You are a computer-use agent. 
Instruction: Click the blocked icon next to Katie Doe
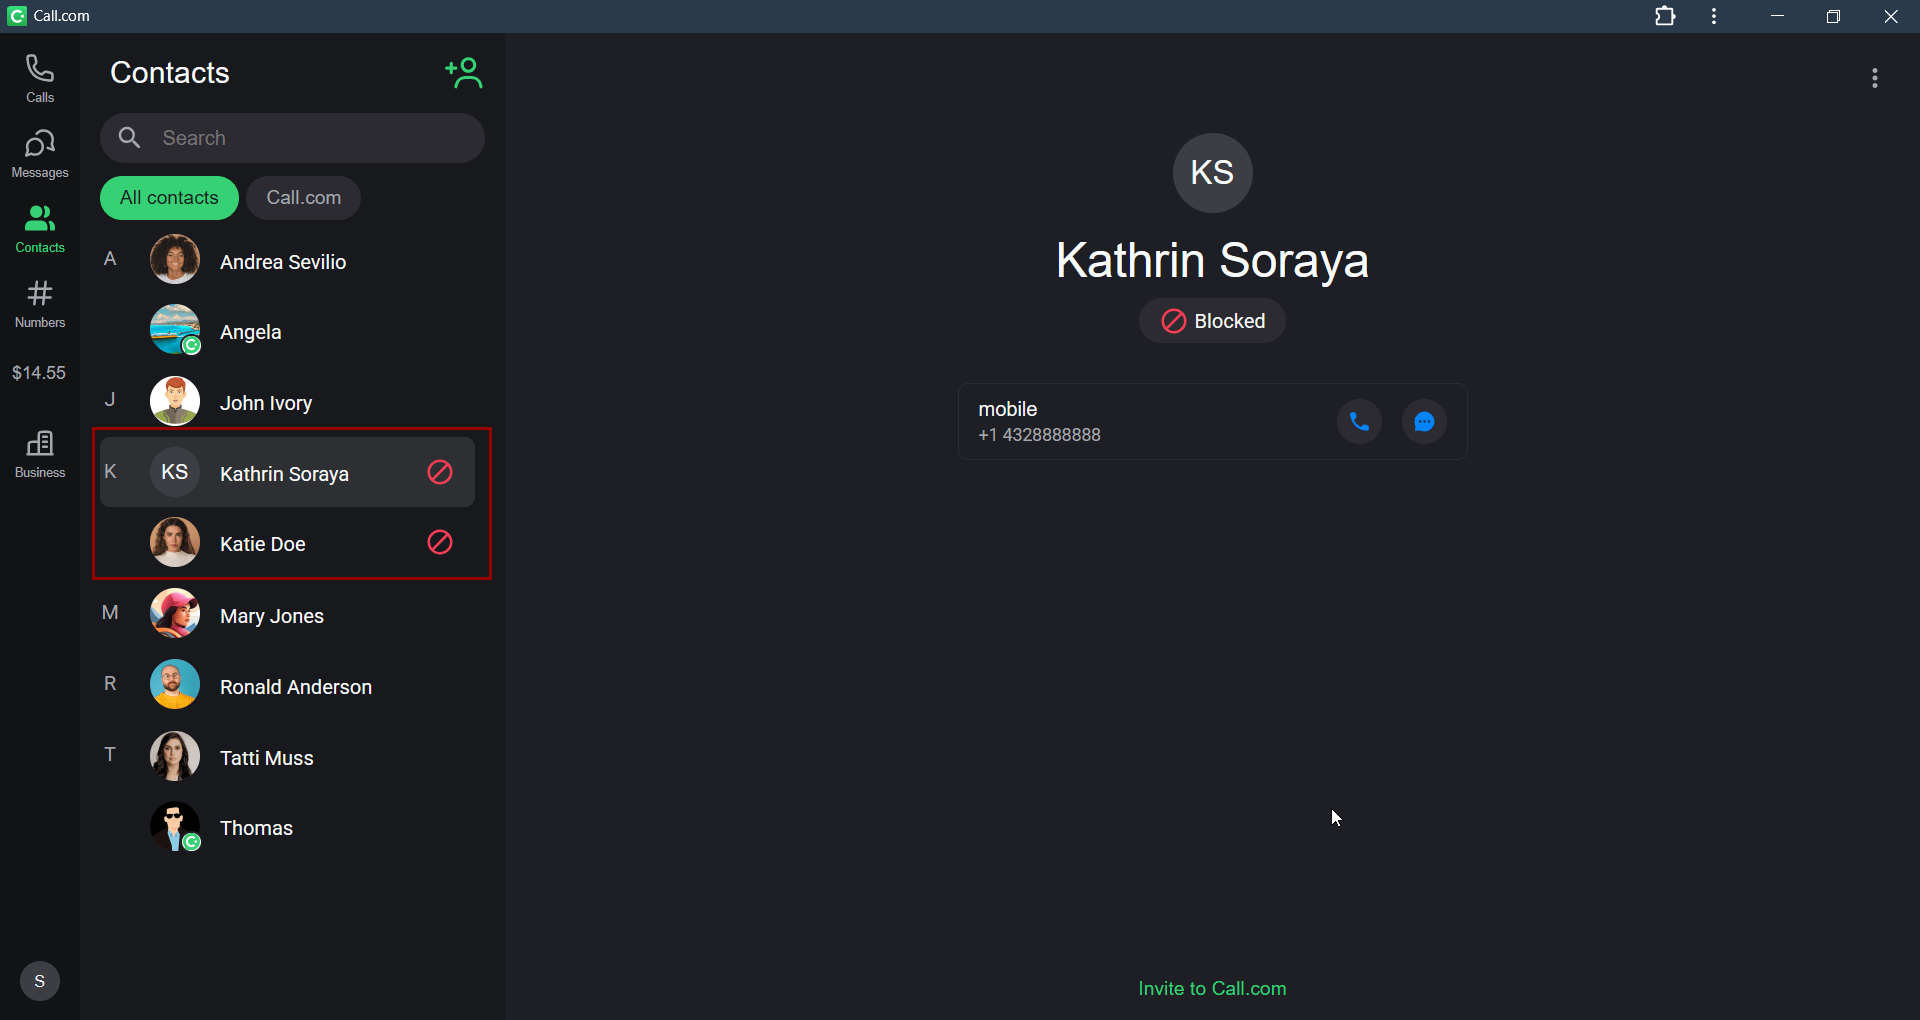(x=440, y=543)
